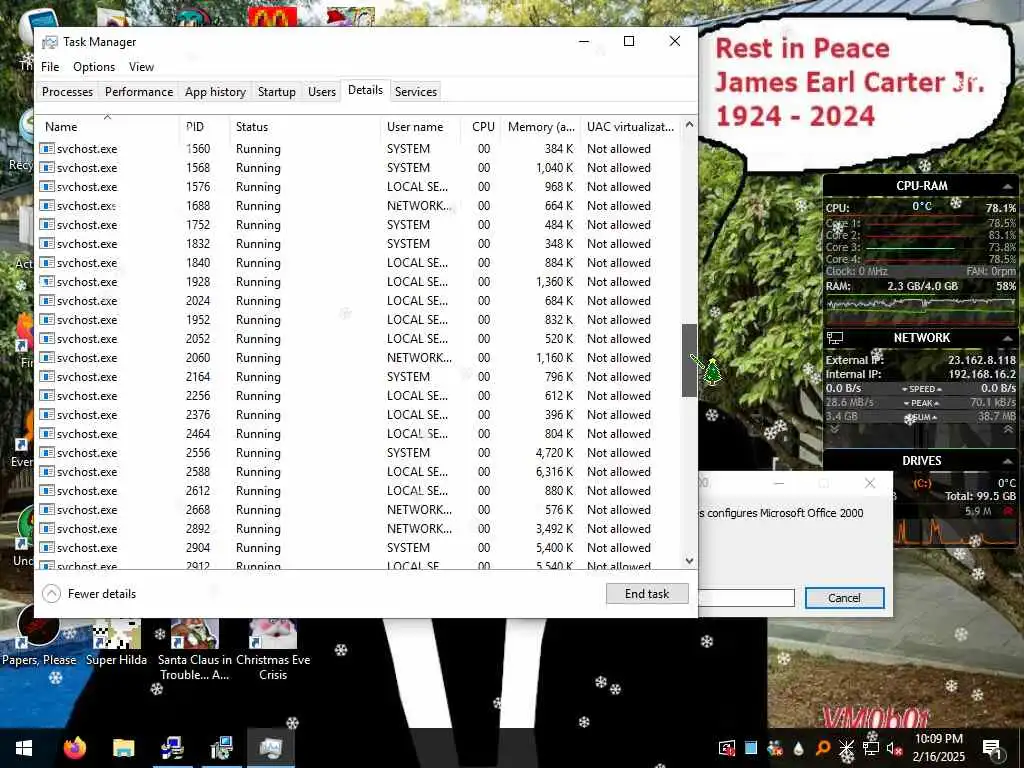Image resolution: width=1024 pixels, height=768 pixels.
Task: Switch to the App history tab
Action: click(215, 91)
